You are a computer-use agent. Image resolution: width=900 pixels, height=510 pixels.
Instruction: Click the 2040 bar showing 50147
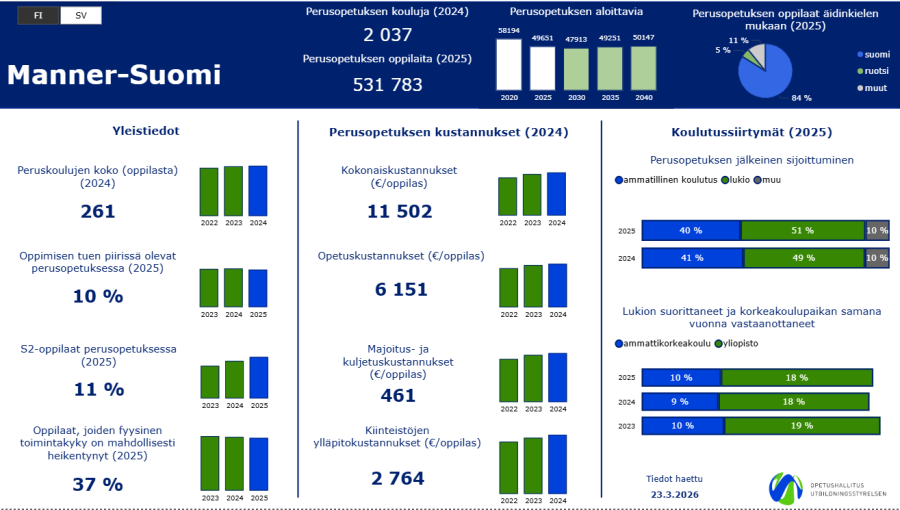pos(643,68)
